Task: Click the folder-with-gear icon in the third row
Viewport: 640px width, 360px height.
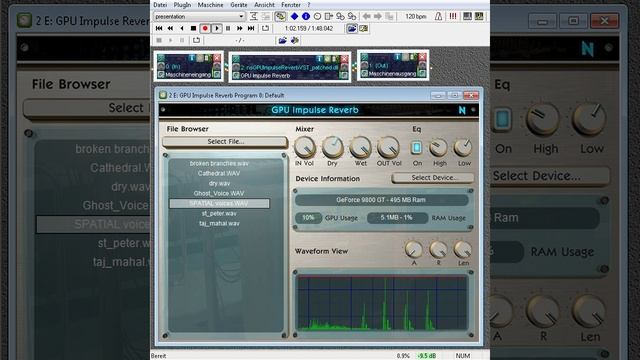Action: pos(295,40)
